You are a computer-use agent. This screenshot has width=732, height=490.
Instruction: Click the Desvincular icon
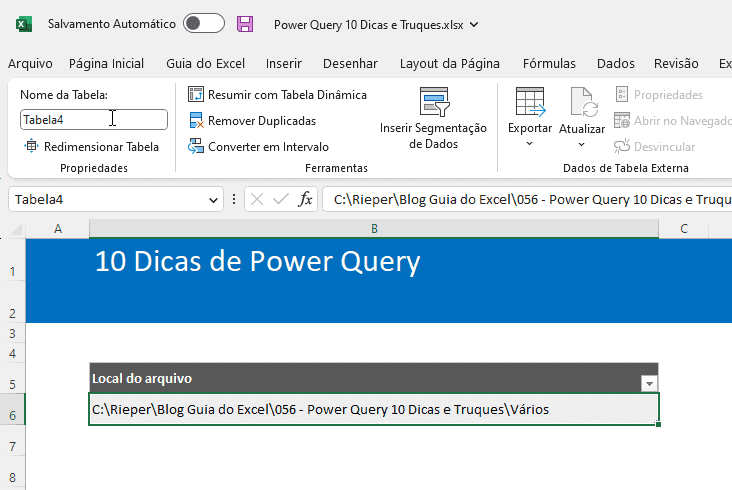pyautogui.click(x=622, y=146)
